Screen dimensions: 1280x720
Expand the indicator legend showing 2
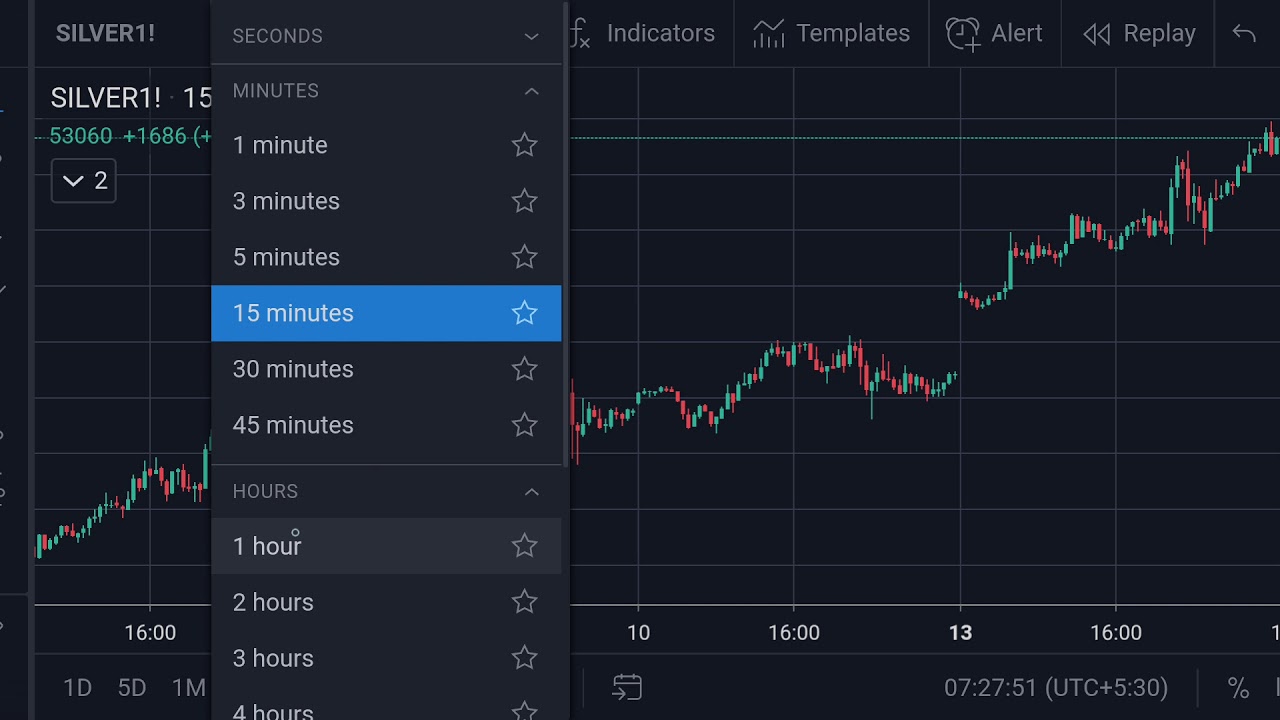(x=84, y=181)
